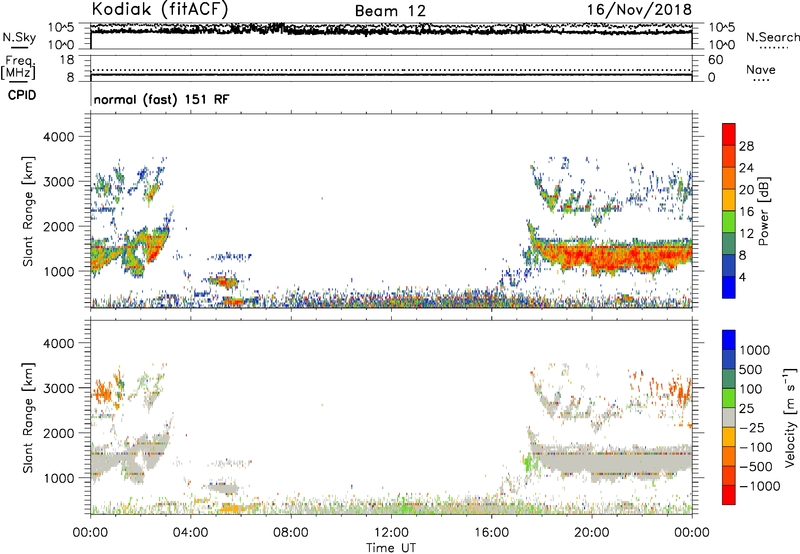Click the Power [dB] color bar
Image resolution: width=800 pixels, height=554 pixels.
pyautogui.click(x=729, y=211)
